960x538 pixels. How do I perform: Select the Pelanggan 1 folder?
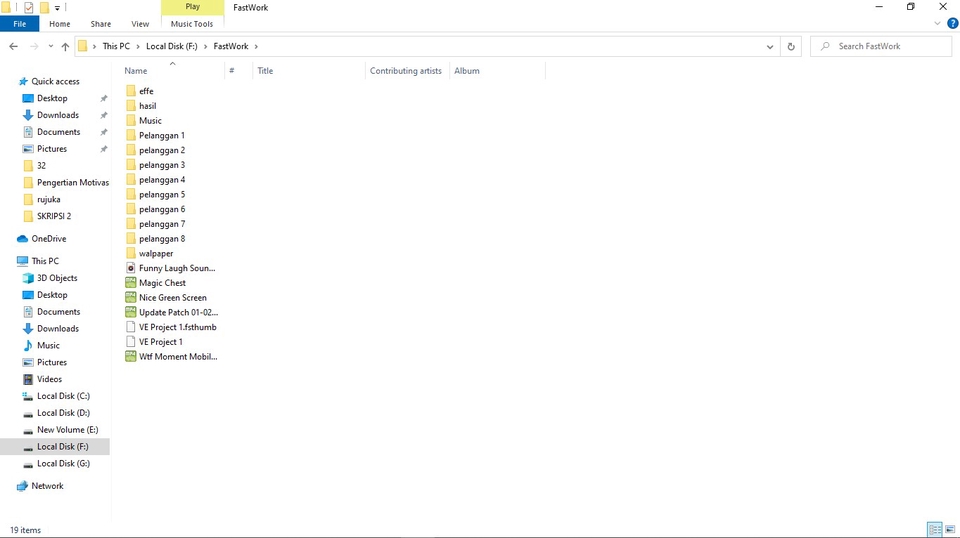pyautogui.click(x=155, y=135)
